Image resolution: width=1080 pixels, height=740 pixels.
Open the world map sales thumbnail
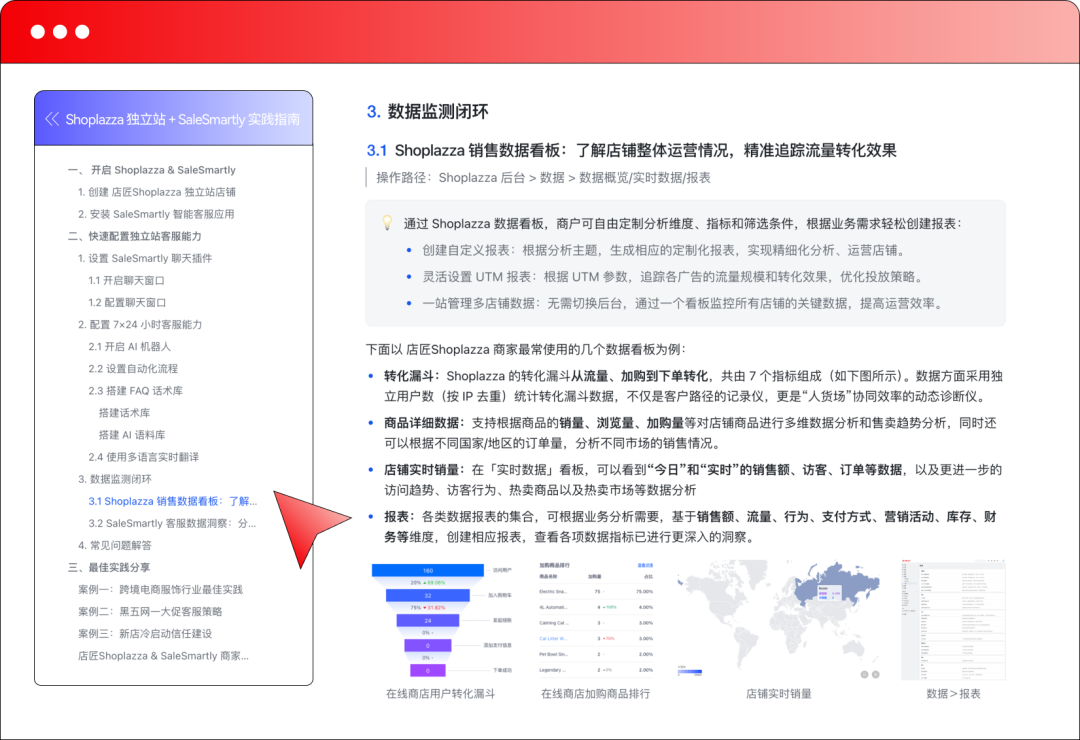pyautogui.click(x=778, y=620)
